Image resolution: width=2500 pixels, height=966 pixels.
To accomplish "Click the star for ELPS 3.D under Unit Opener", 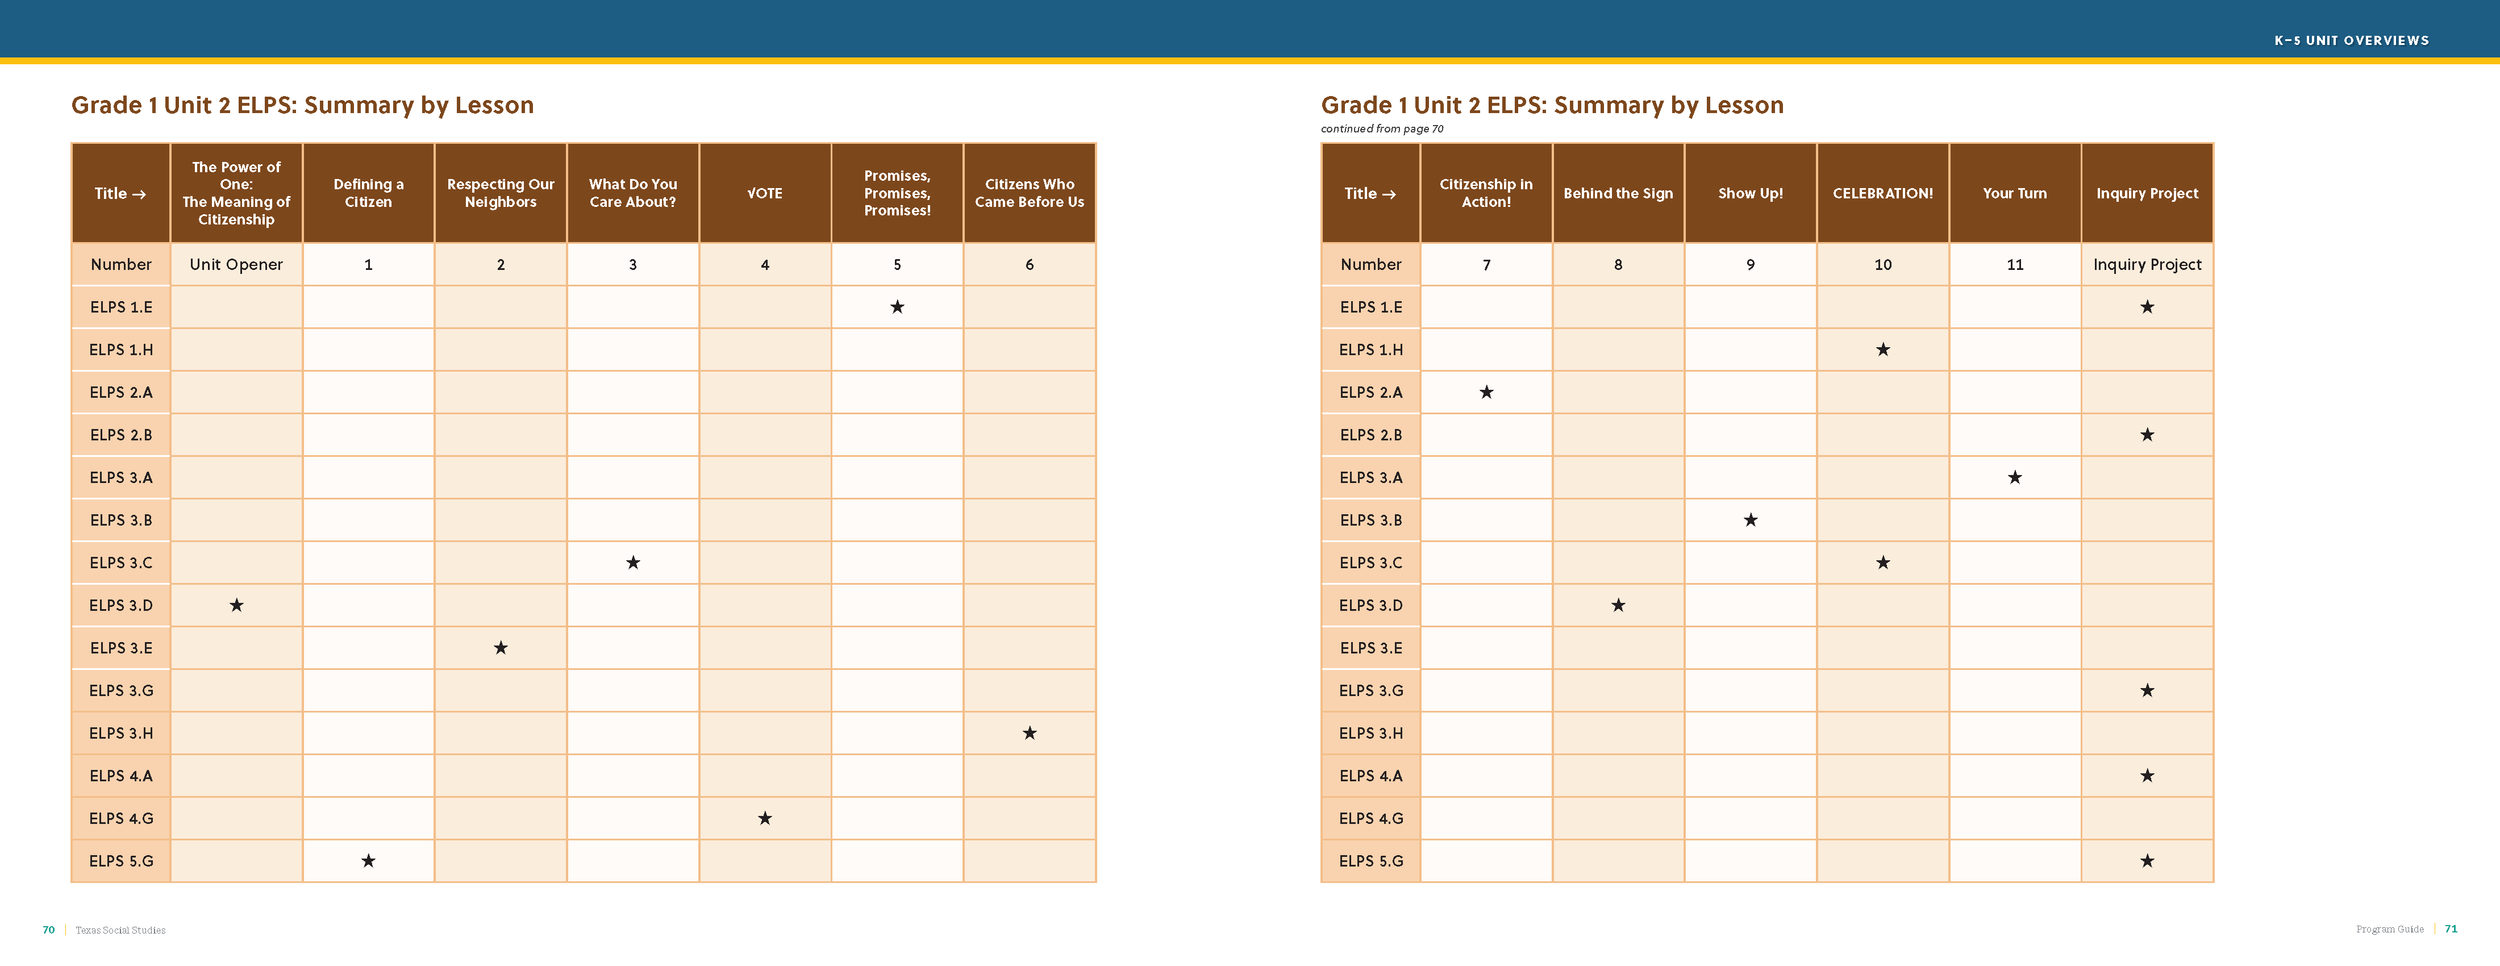I will pos(236,605).
